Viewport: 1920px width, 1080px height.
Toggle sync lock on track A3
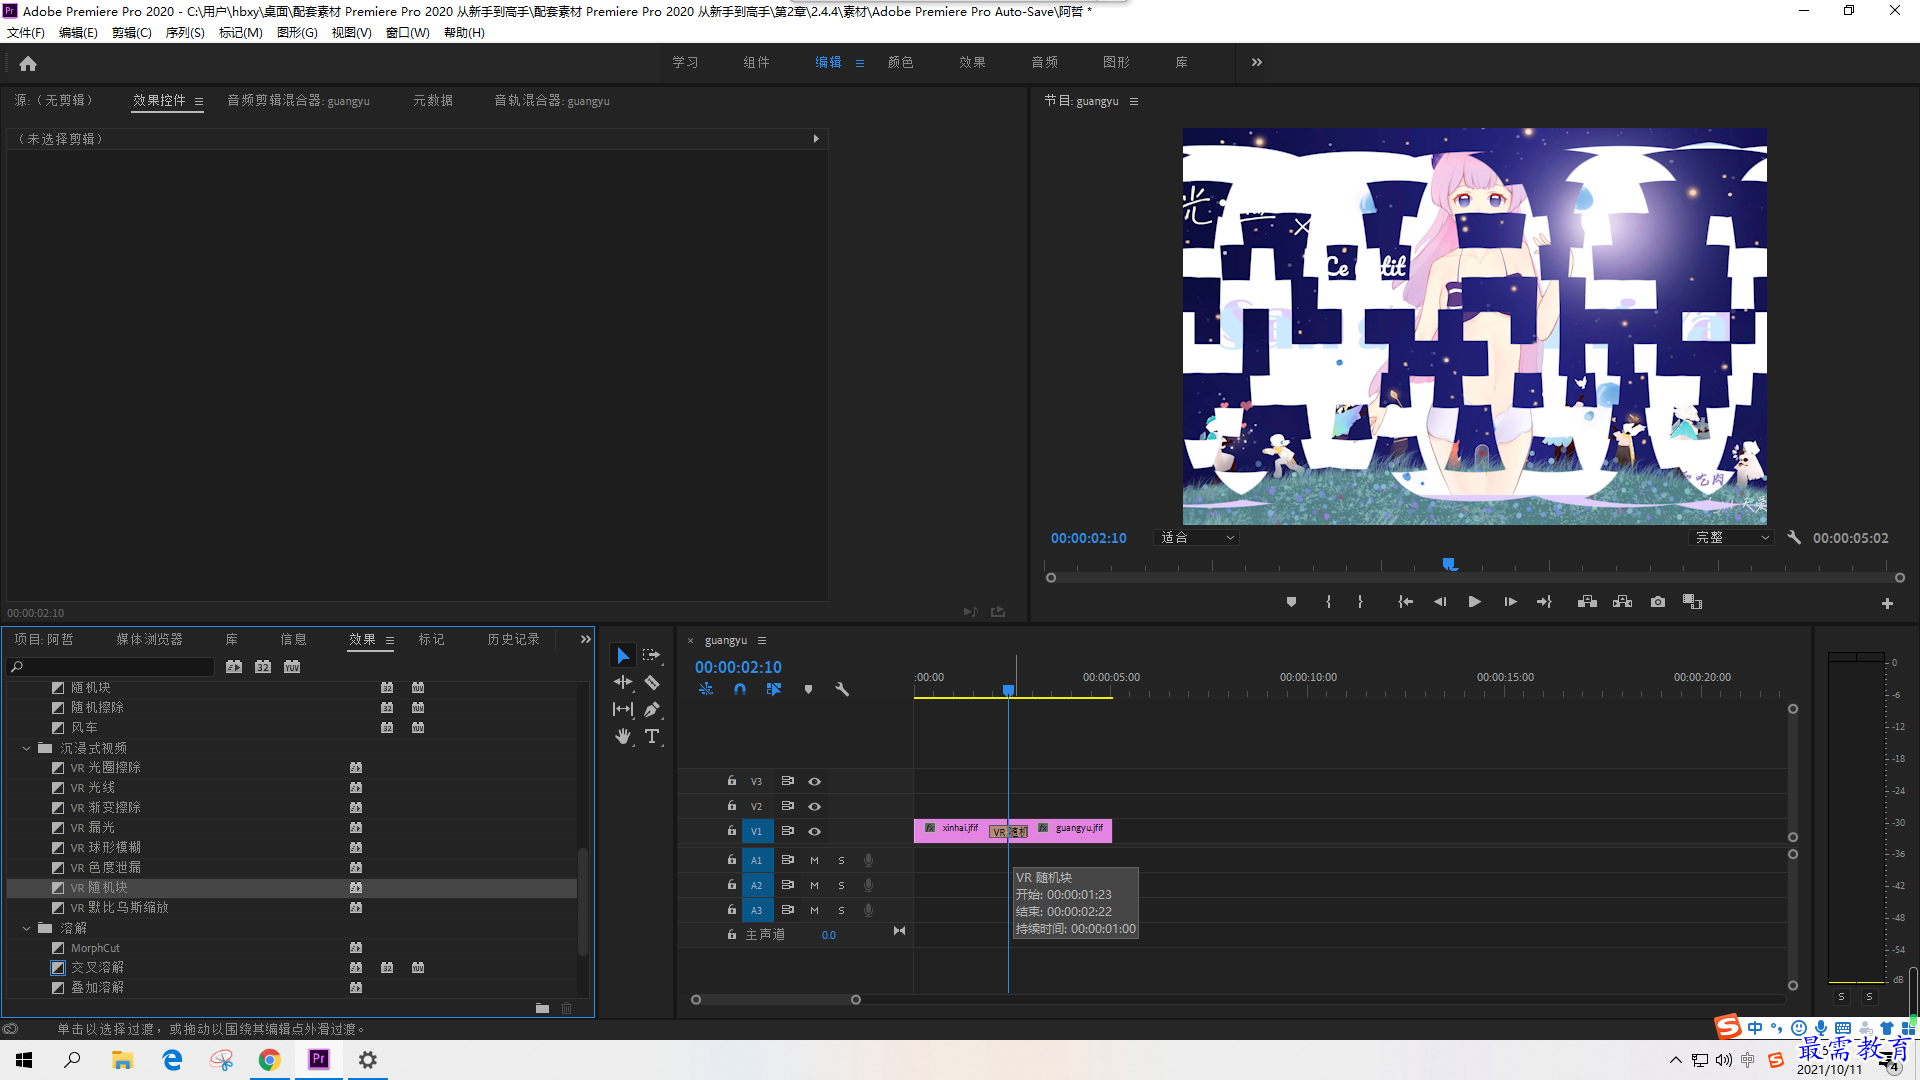pos(788,910)
